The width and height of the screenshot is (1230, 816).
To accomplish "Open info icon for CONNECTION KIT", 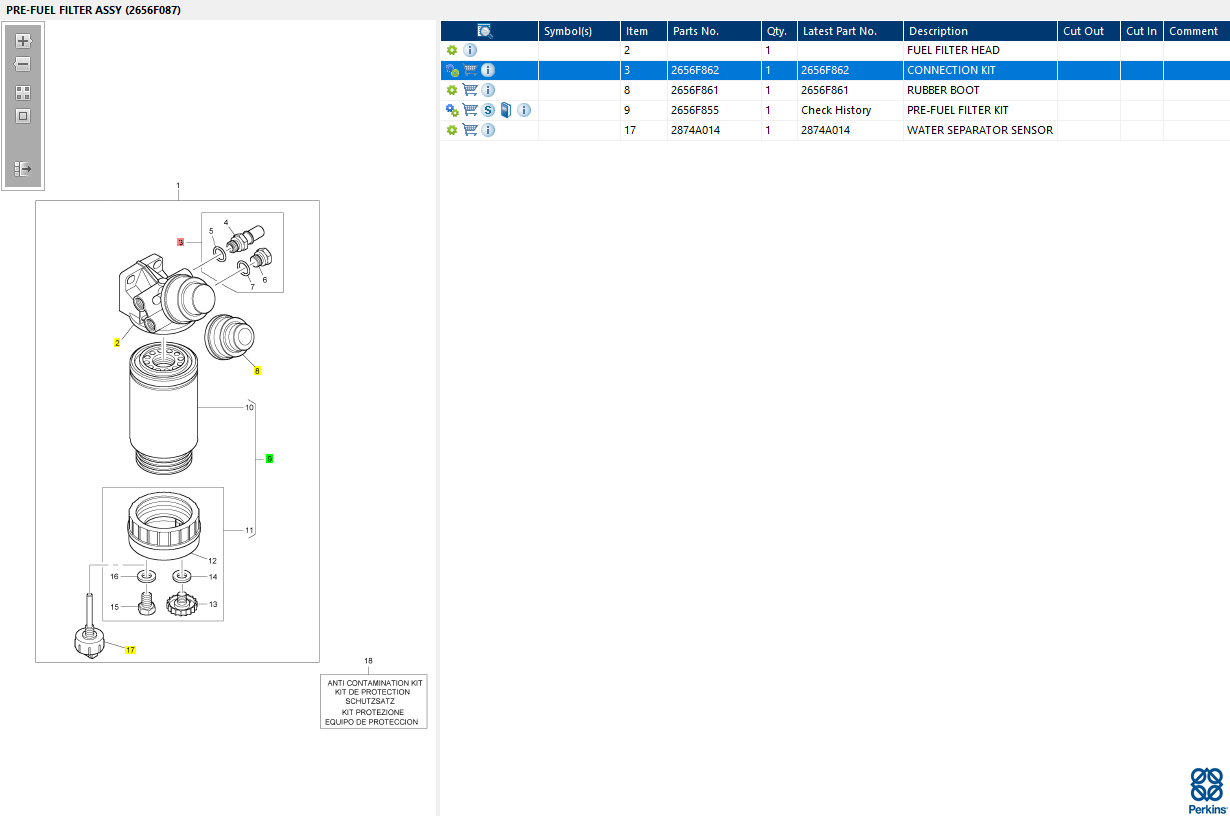I will (488, 70).
